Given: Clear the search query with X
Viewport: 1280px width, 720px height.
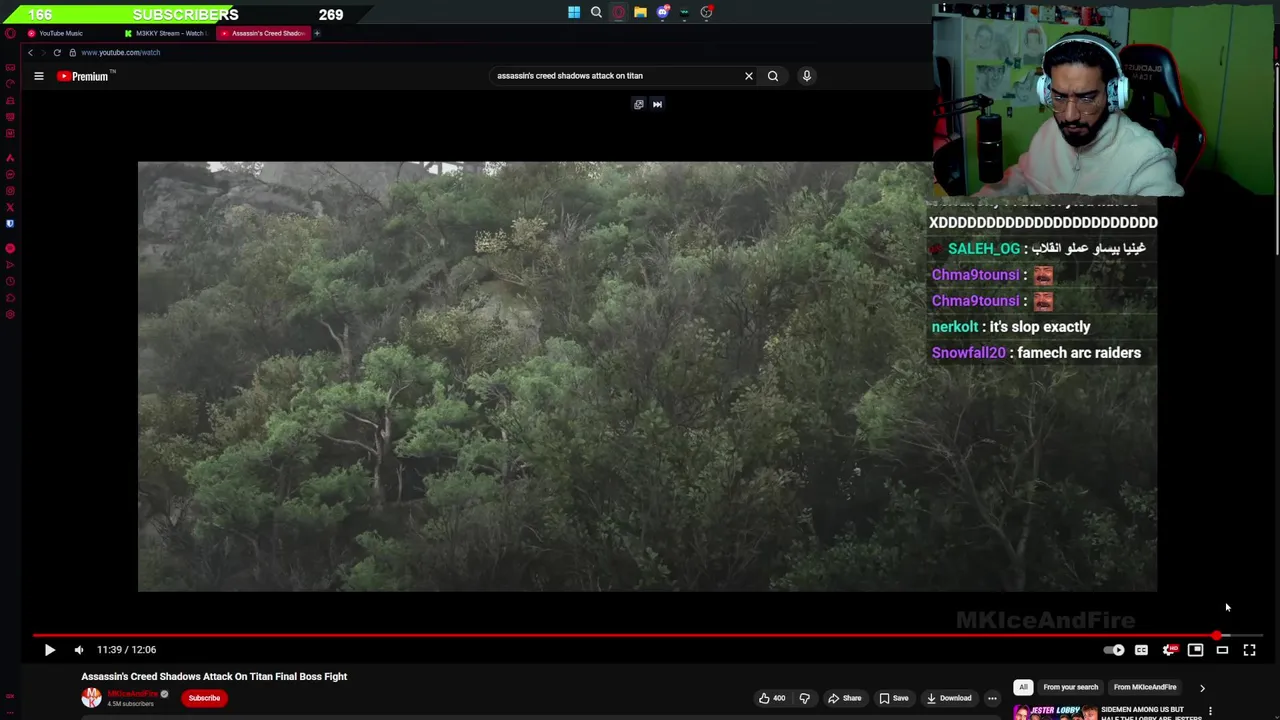Looking at the screenshot, I should 748,76.
